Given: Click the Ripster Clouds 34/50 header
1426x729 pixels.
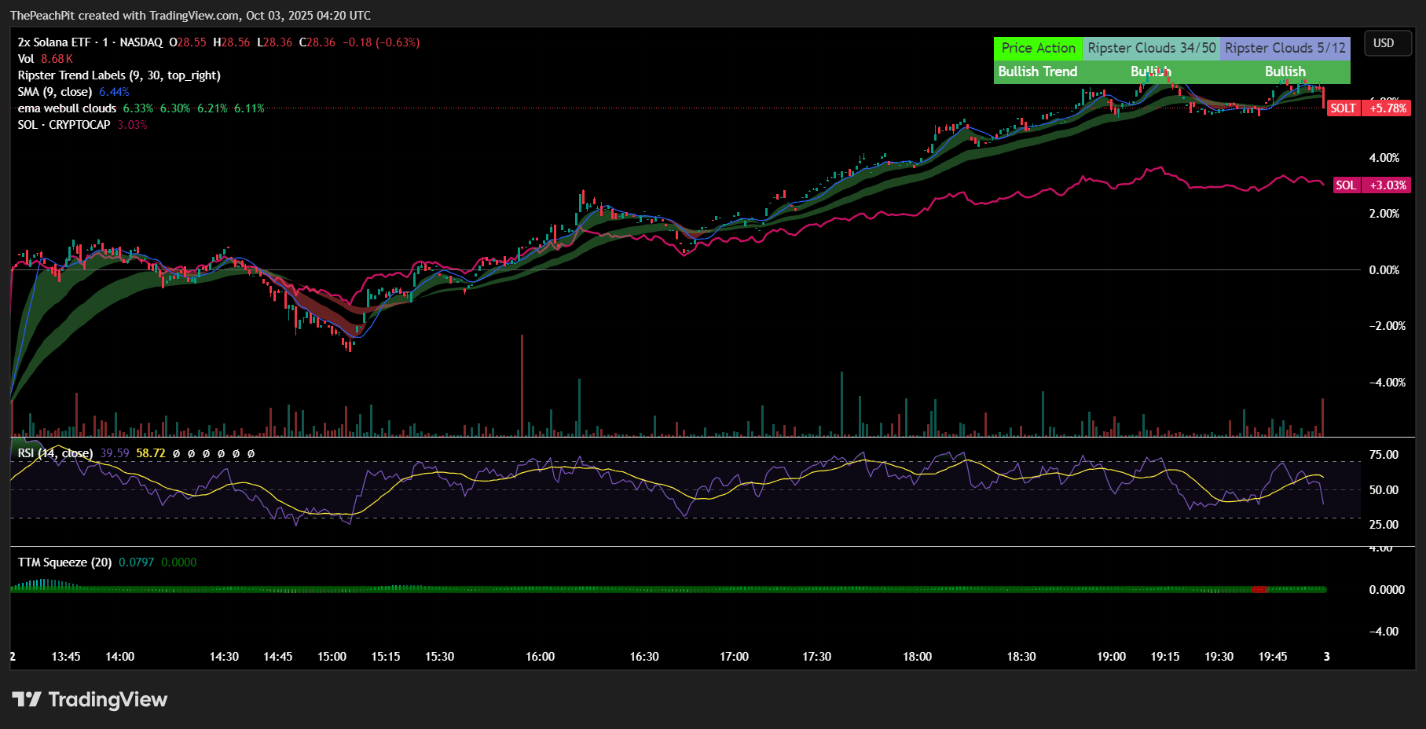Looking at the screenshot, I should tap(1151, 48).
